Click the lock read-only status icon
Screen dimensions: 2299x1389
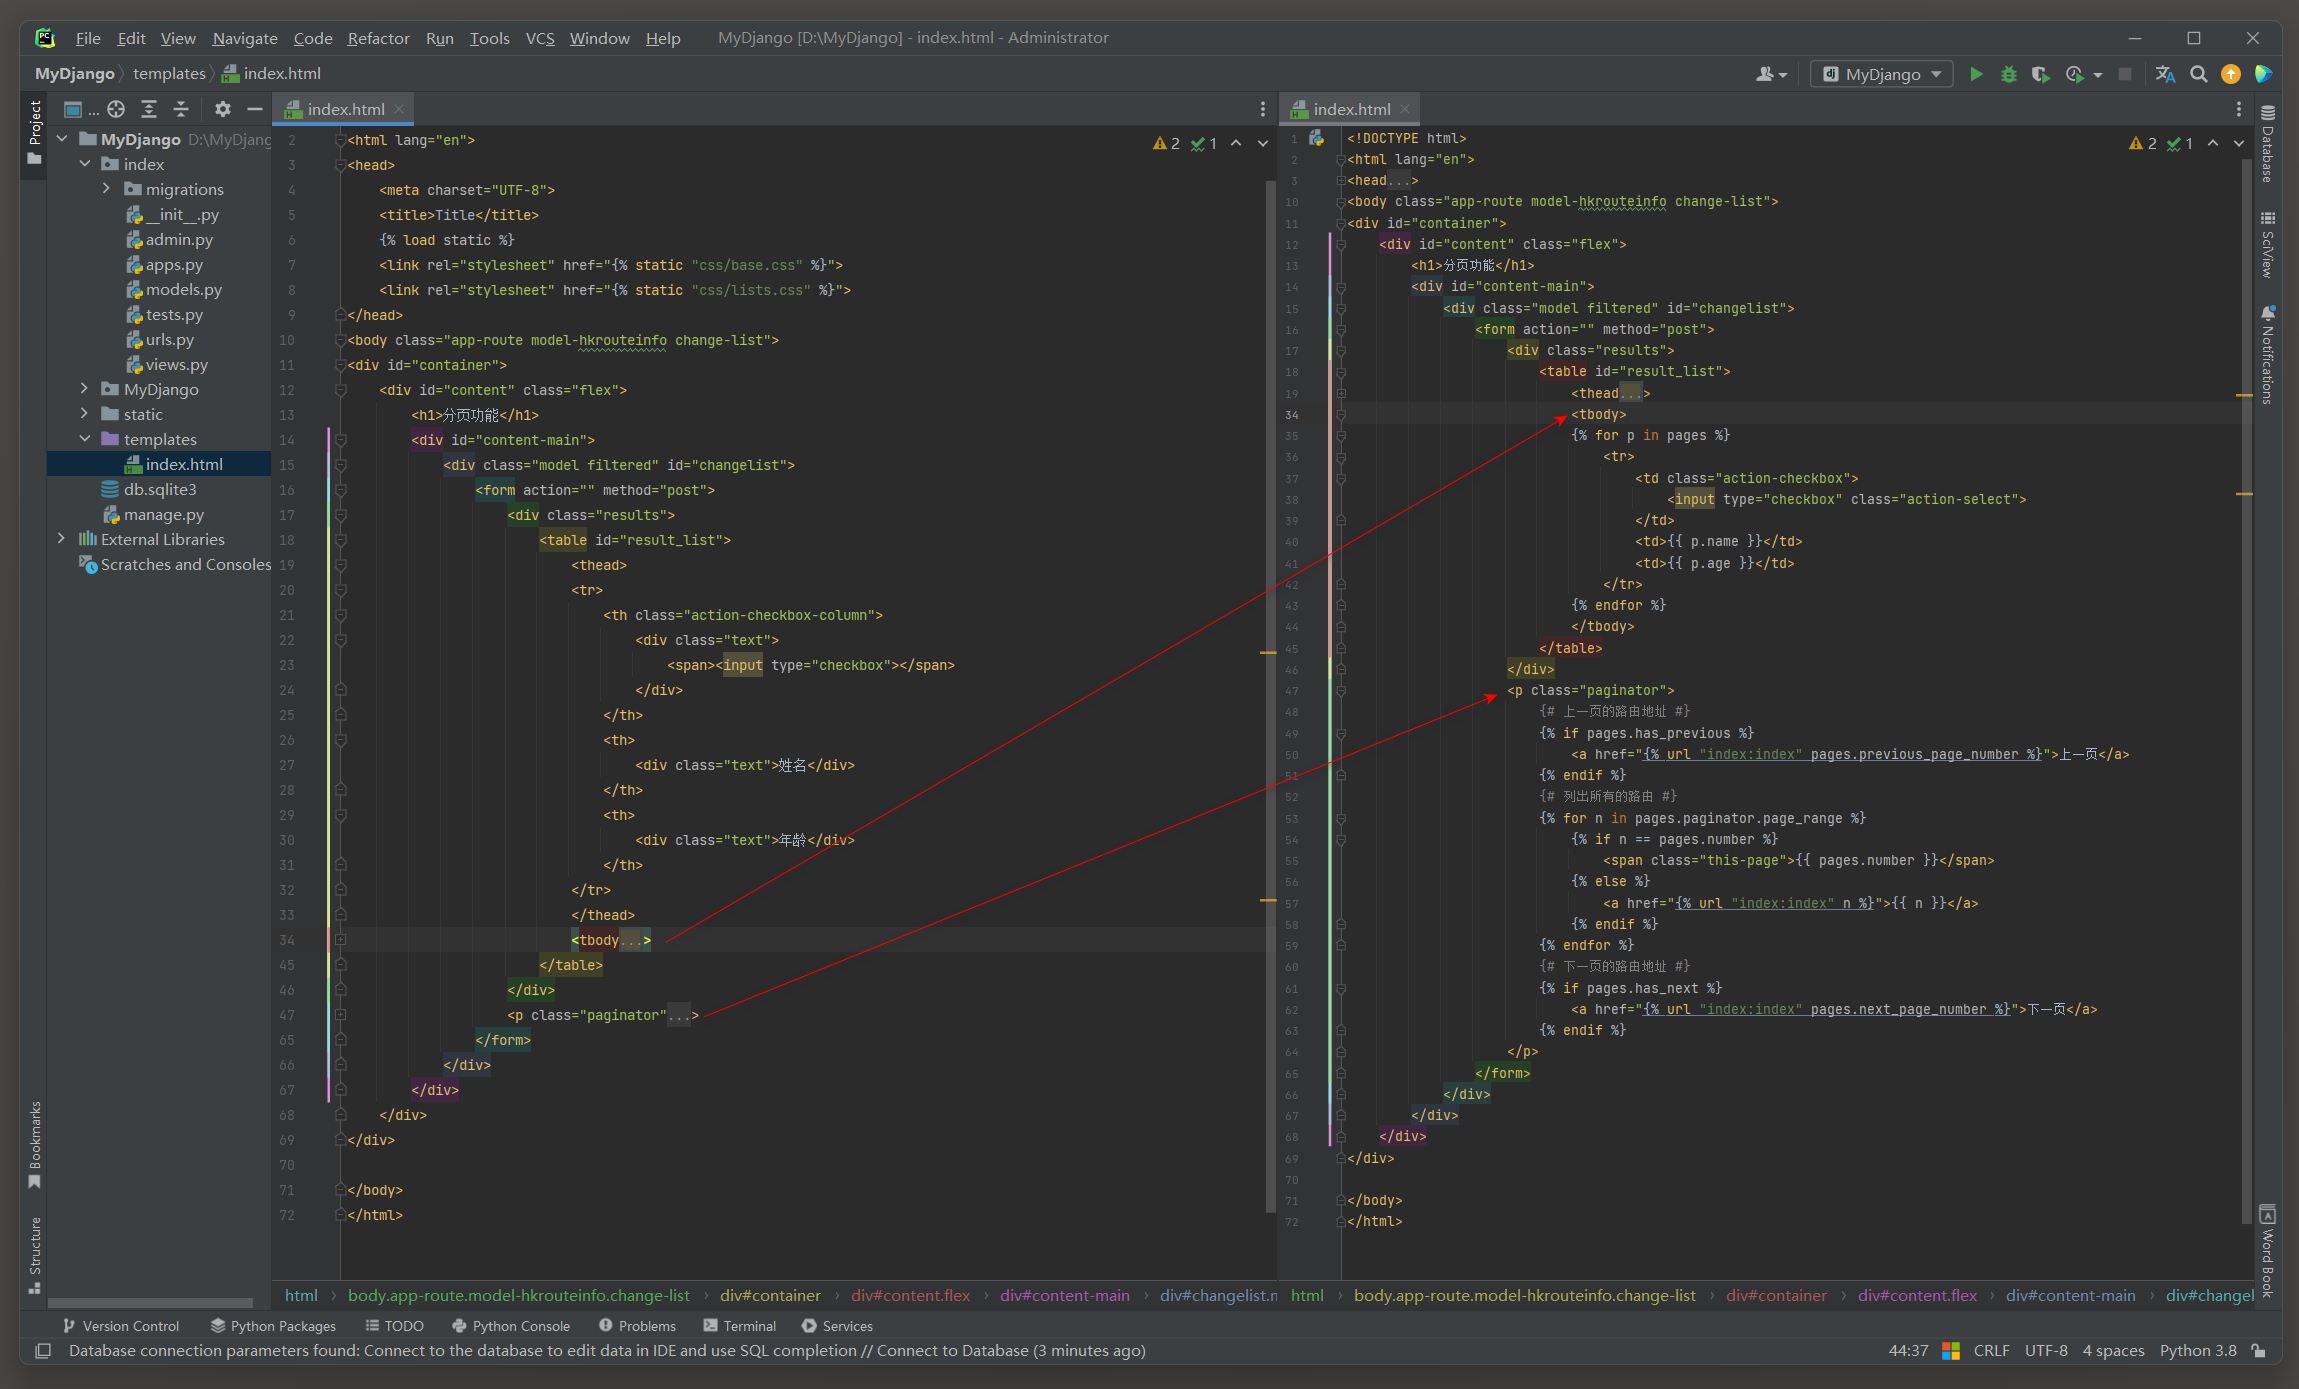coord(2258,1351)
